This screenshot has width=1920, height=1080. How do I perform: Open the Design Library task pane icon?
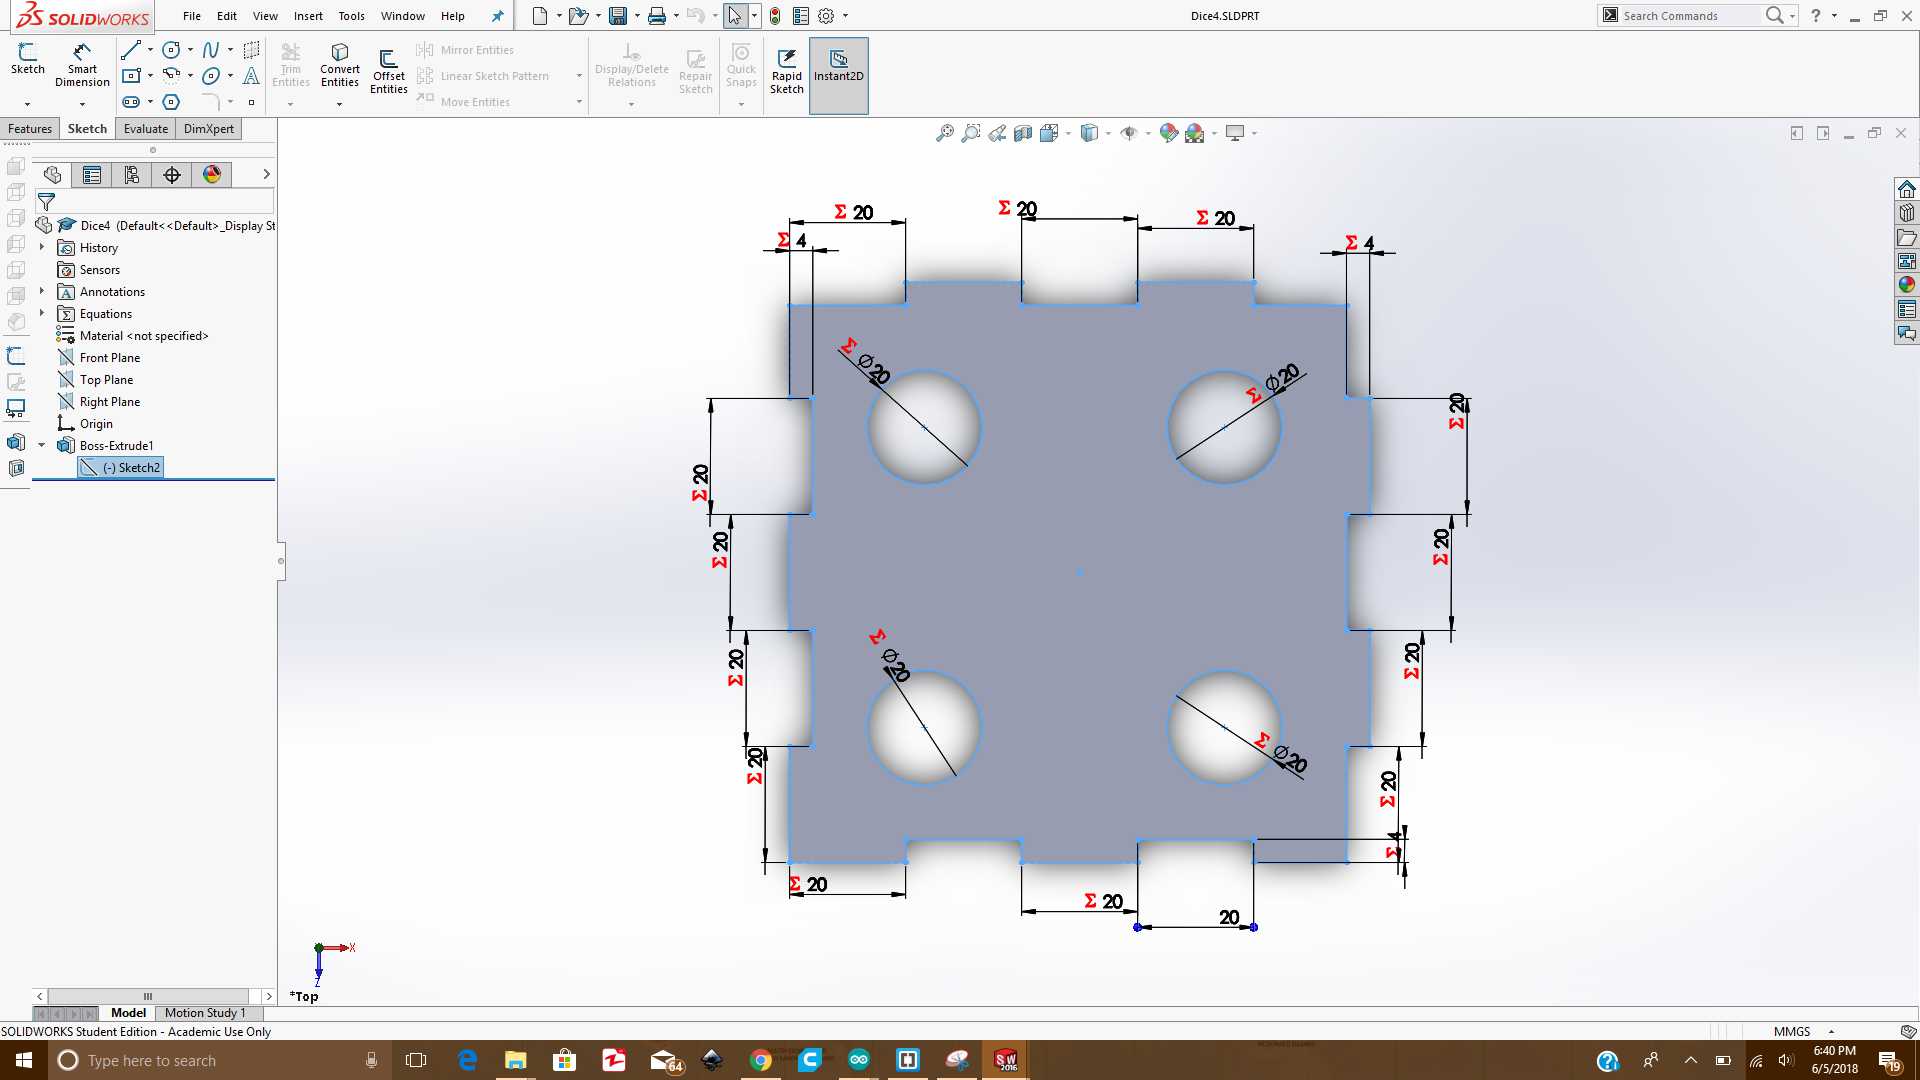tap(1907, 212)
